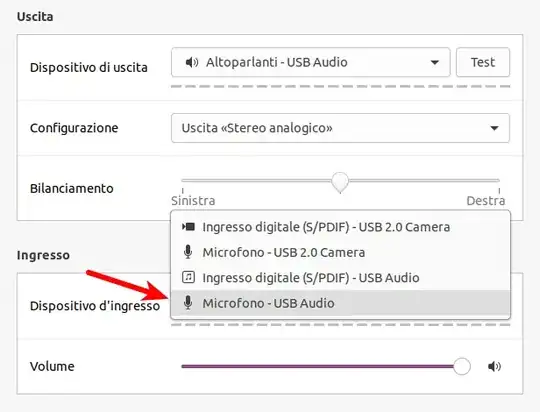Click the purple Volume slider track
This screenshot has height=412, width=540.
pos(317,366)
